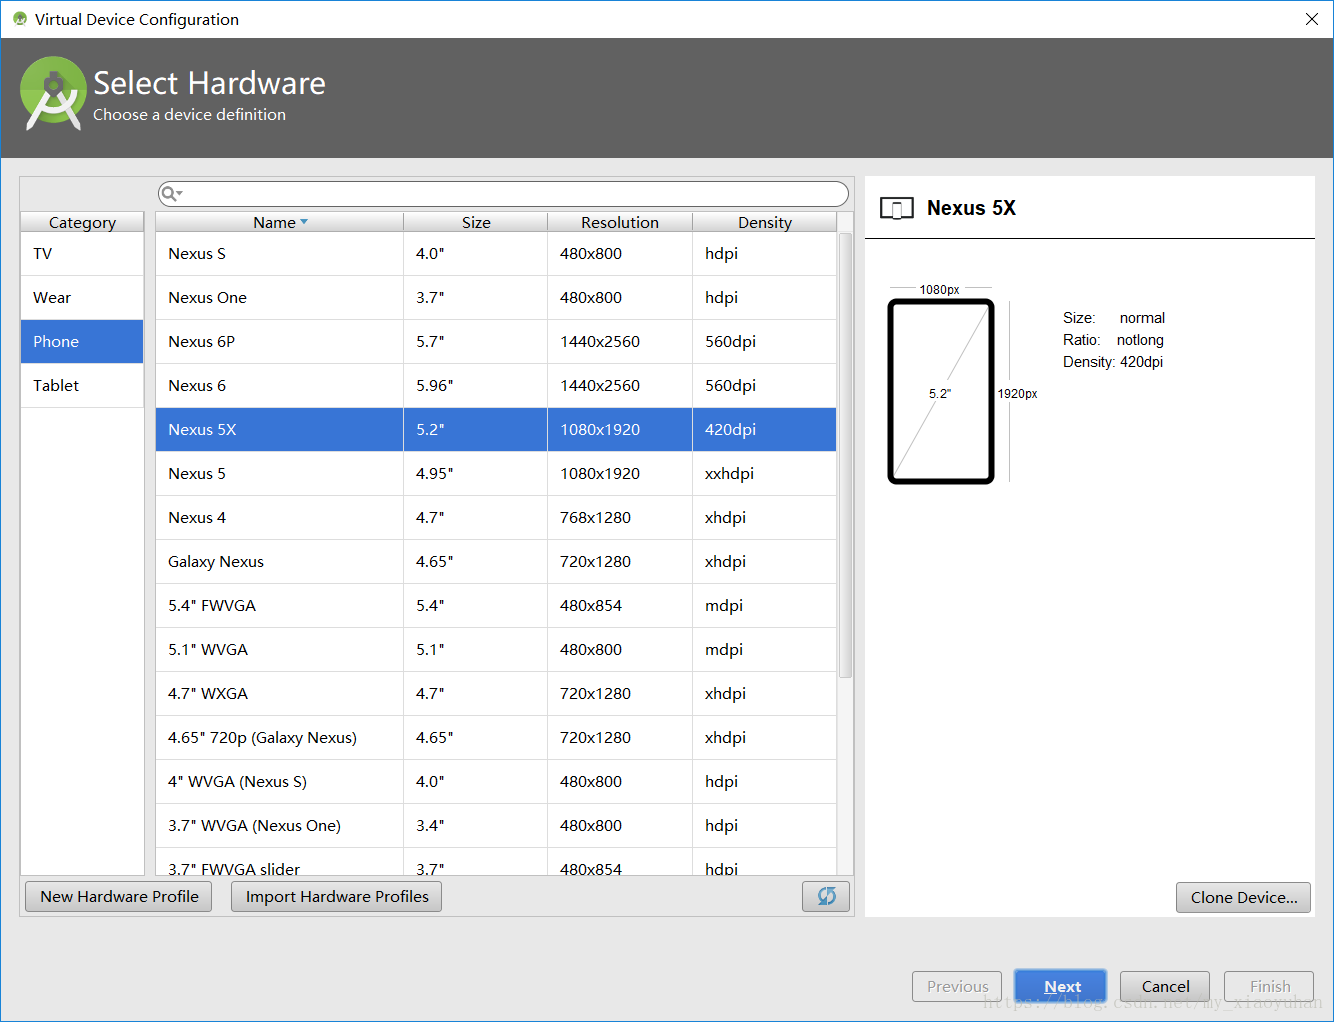Click the Clone Device button
The width and height of the screenshot is (1334, 1022).
(1244, 897)
